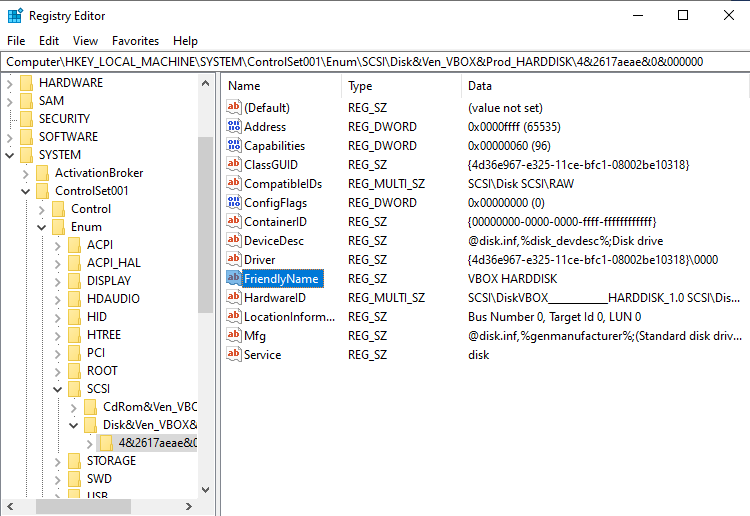Click the SAM folder icon
The height and width of the screenshot is (516, 750).
click(x=26, y=101)
